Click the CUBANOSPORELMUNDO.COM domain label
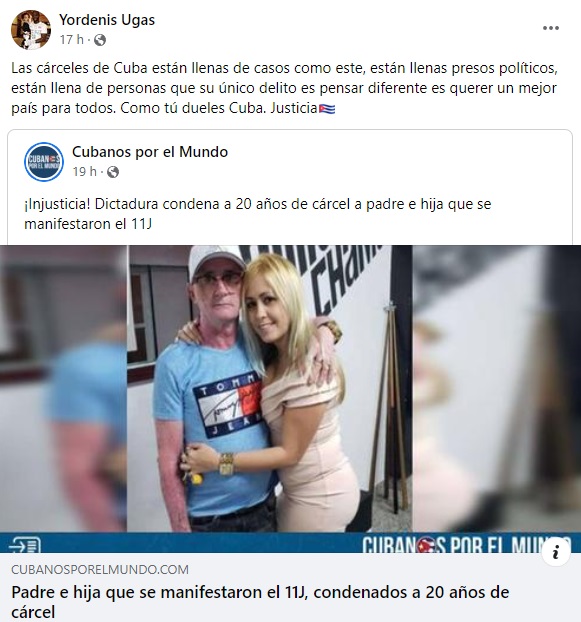 (x=100, y=570)
